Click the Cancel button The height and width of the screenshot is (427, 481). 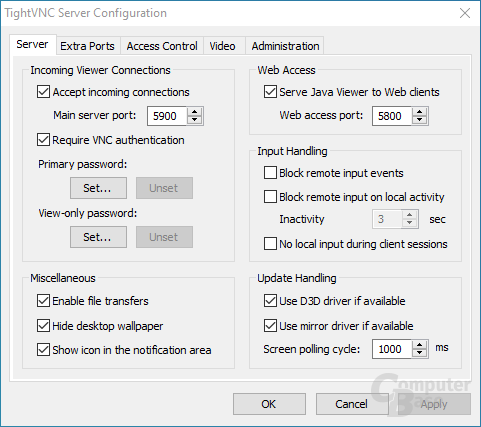tap(352, 404)
